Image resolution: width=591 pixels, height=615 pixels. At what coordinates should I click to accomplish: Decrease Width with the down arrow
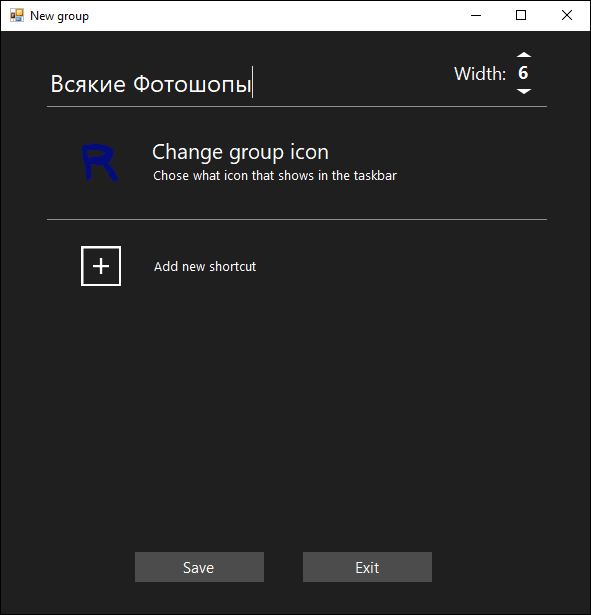point(524,91)
